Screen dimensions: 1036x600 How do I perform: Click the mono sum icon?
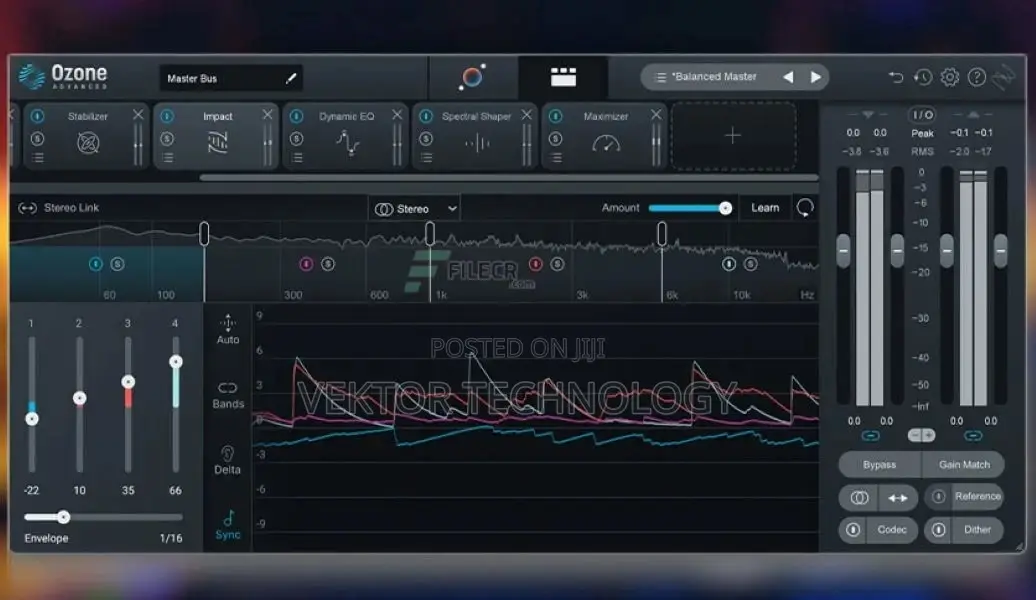(859, 498)
